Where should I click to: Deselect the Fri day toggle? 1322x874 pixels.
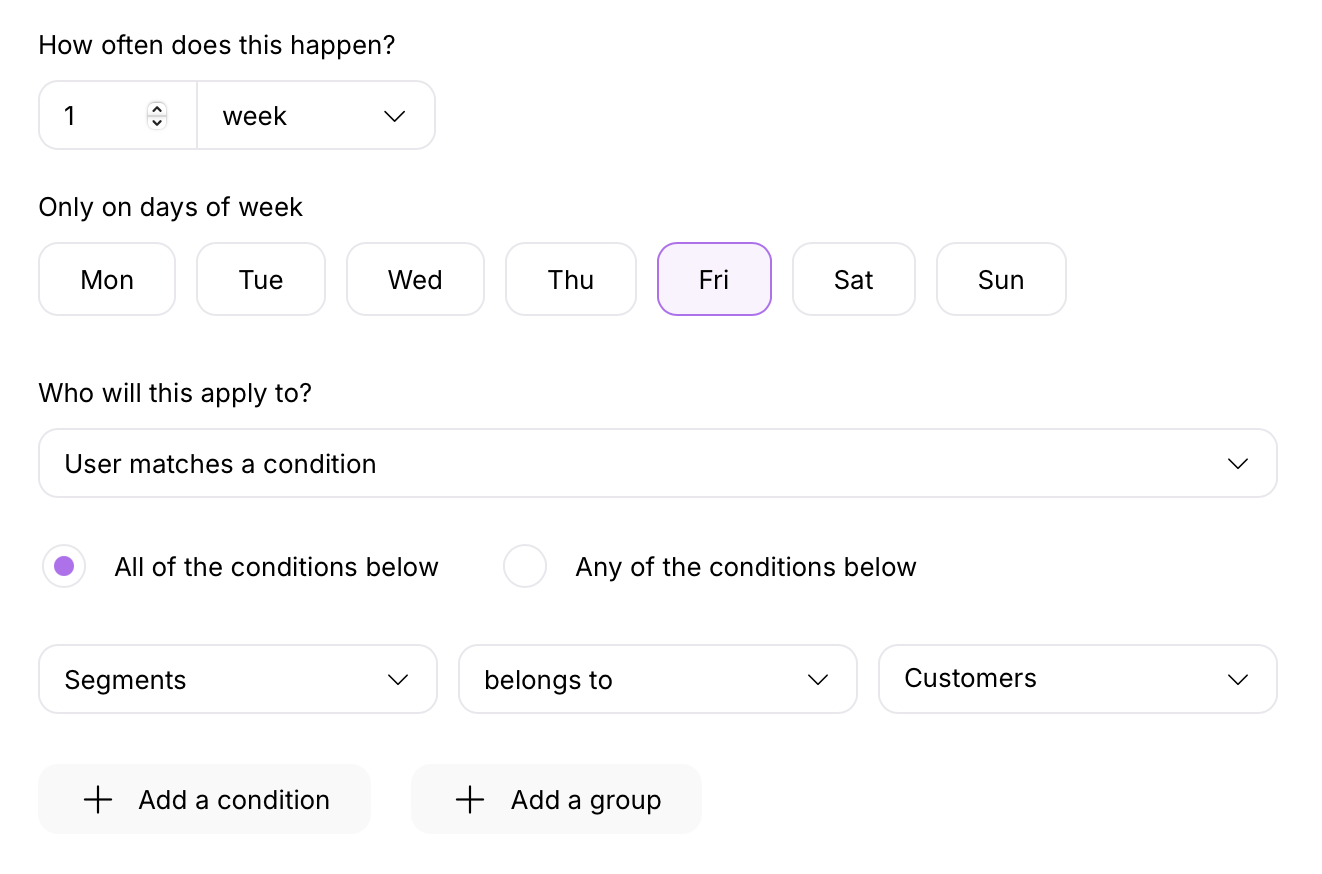714,279
